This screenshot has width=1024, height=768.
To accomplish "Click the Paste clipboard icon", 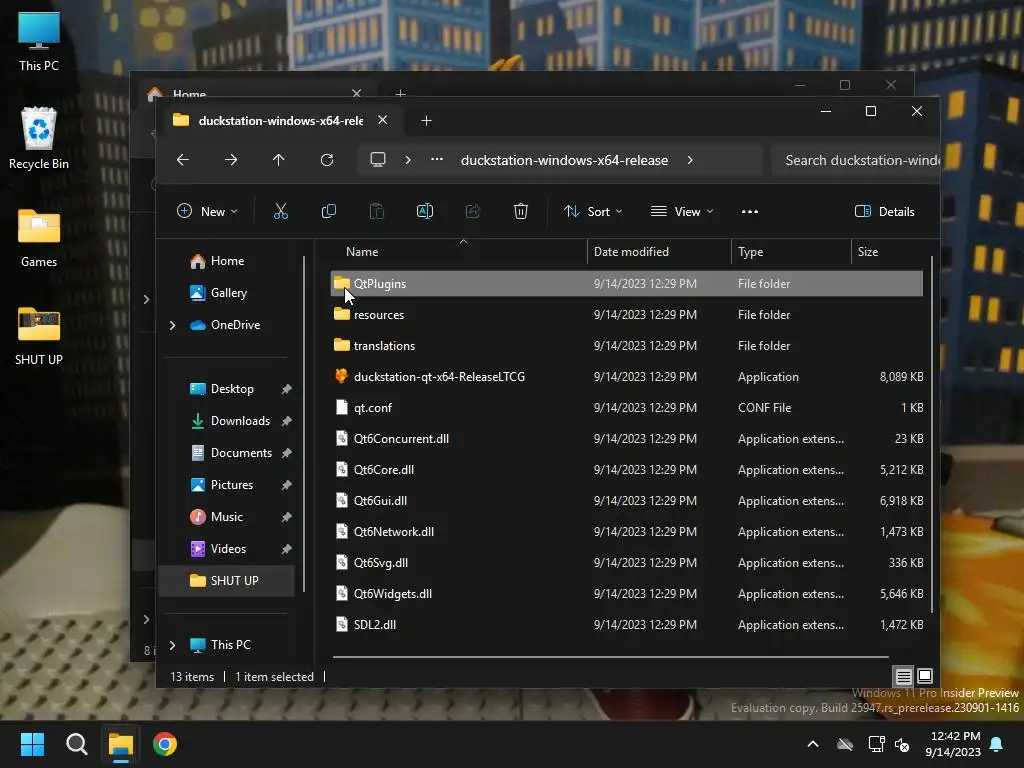I will (377, 211).
